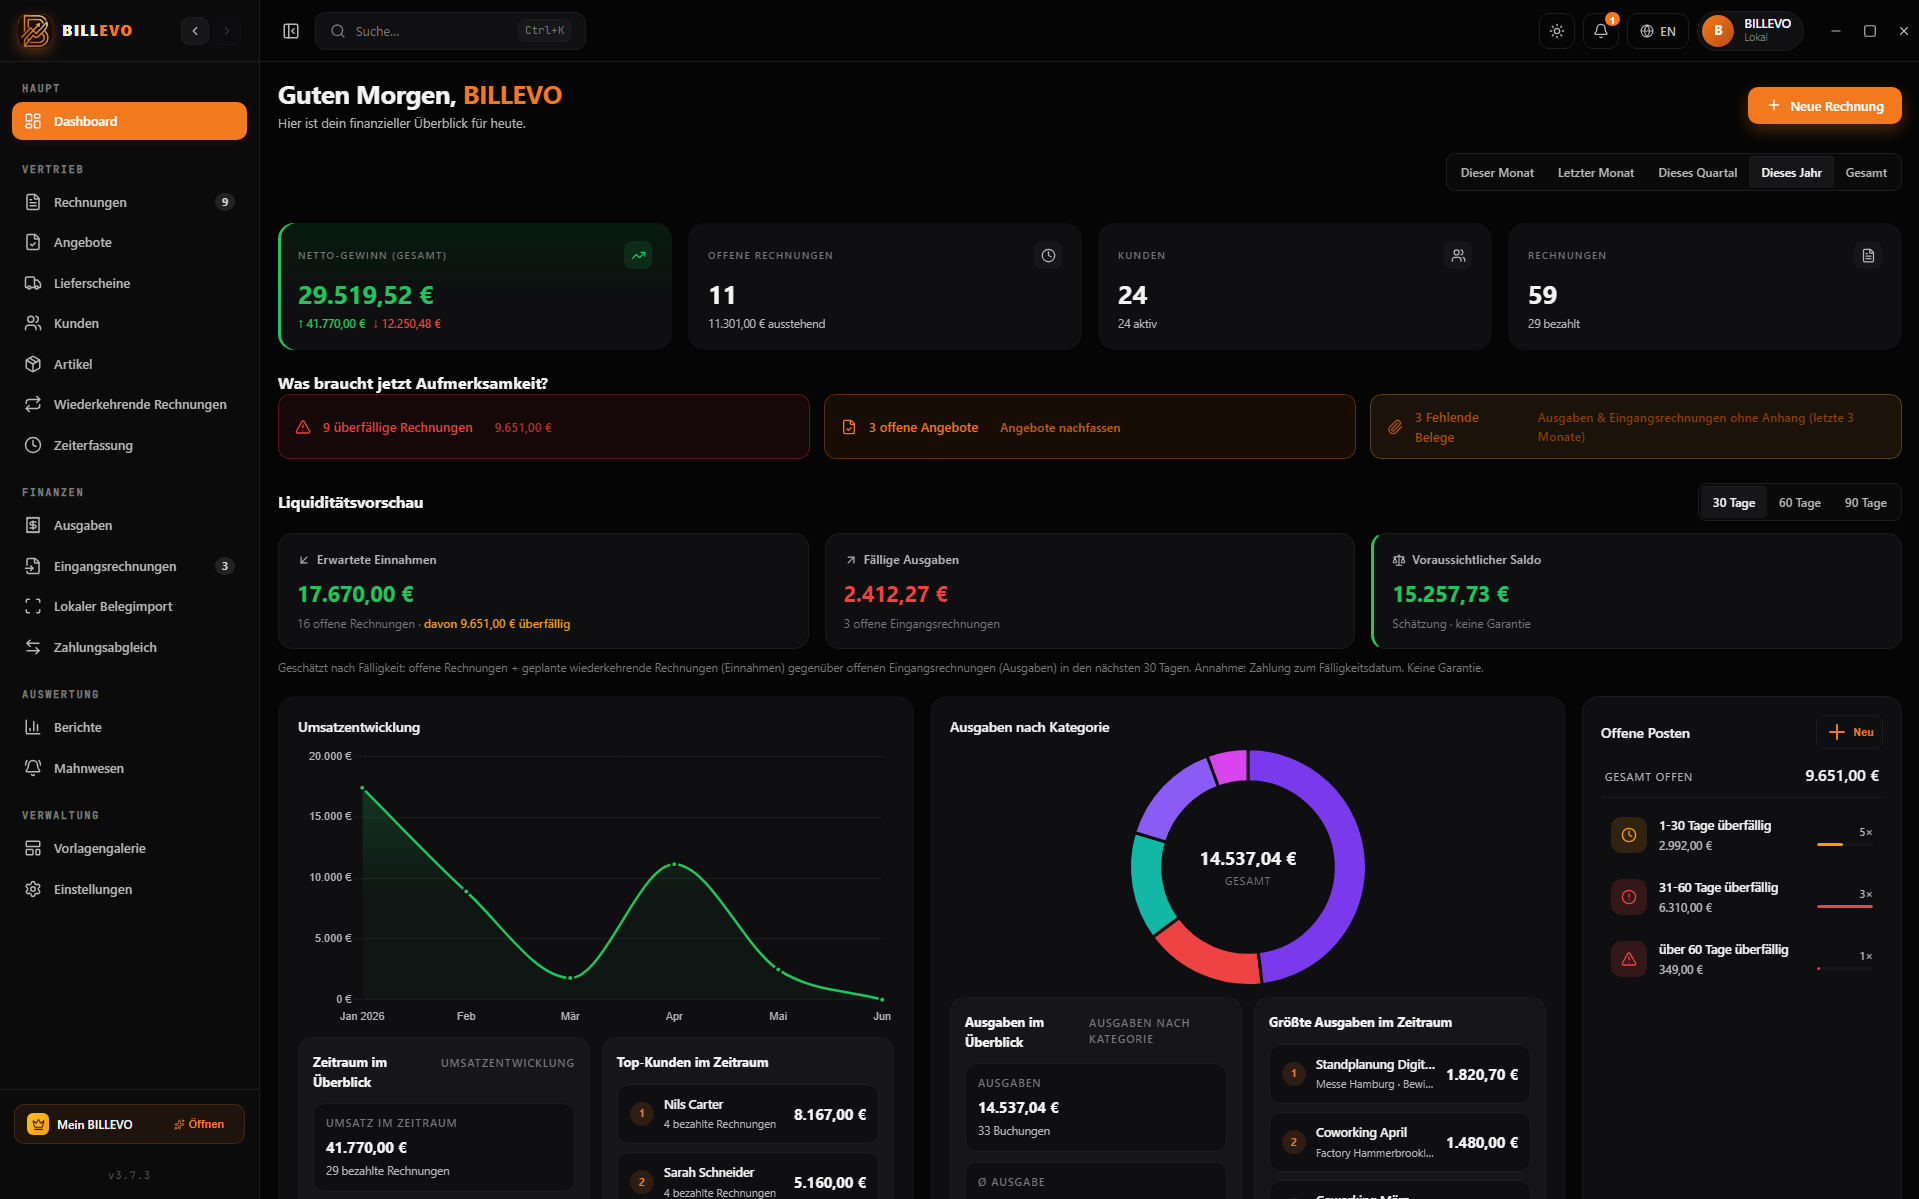
Task: Click the Lieferscheine truck icon
Action: [x=33, y=283]
